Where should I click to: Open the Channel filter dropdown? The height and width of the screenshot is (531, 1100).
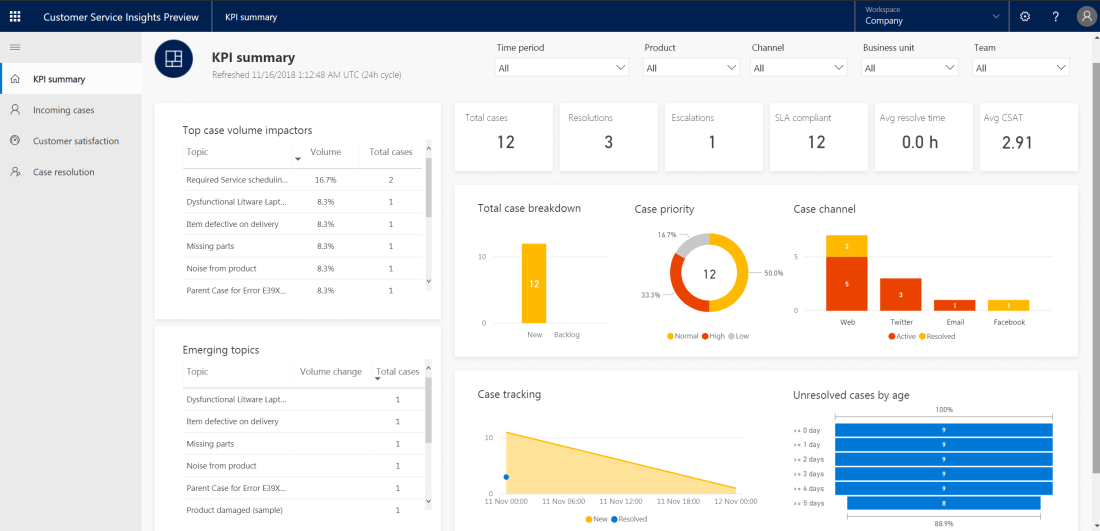point(799,68)
